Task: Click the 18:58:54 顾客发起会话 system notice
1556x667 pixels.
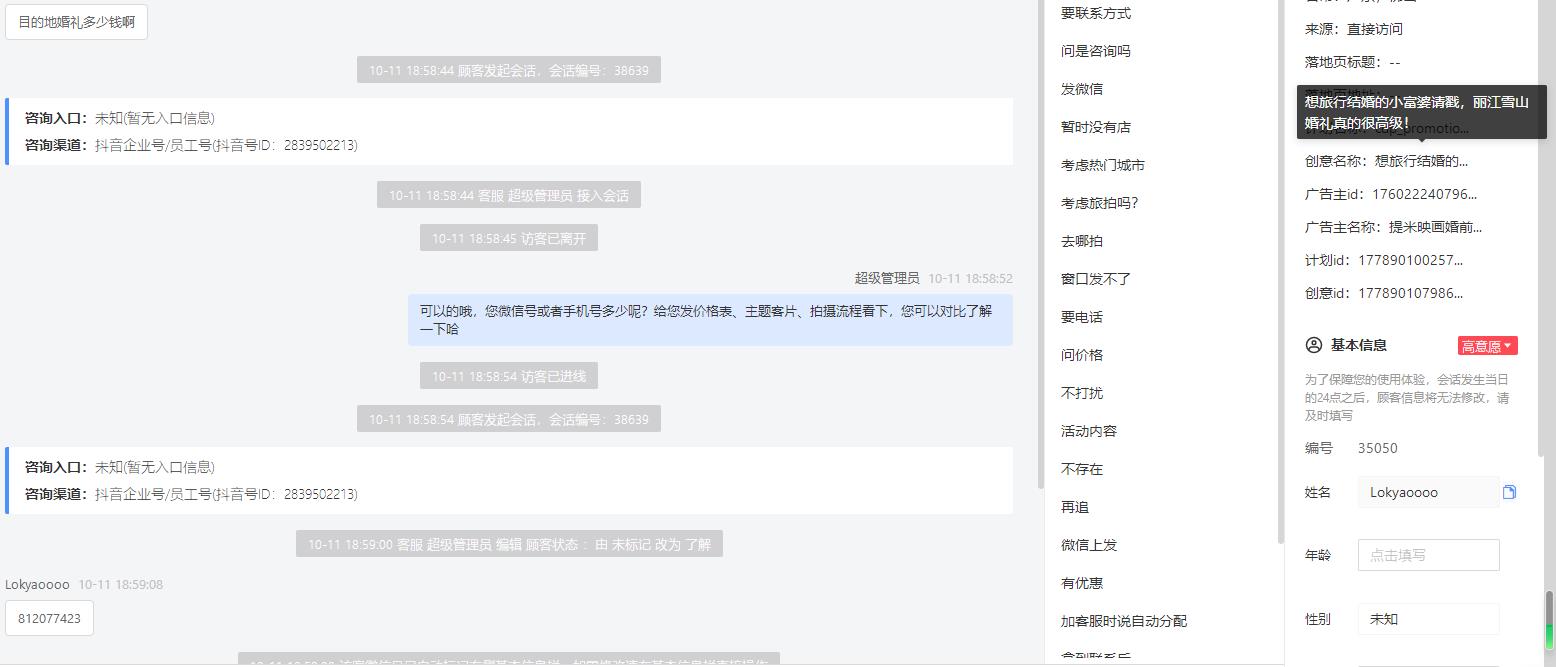Action: click(x=509, y=419)
